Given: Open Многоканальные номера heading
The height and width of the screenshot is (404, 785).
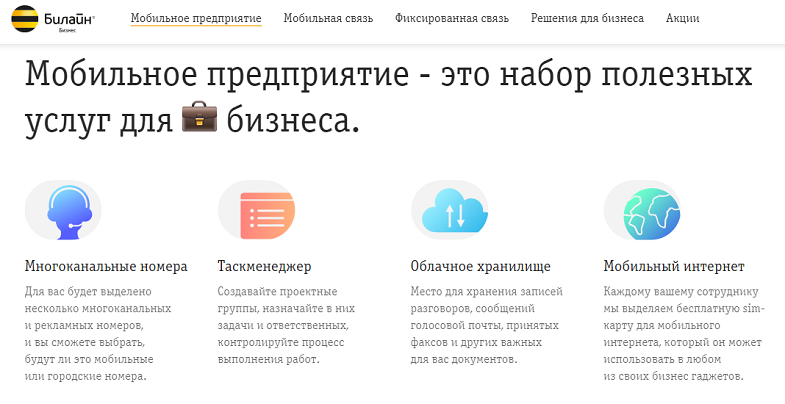Looking at the screenshot, I should 106,266.
